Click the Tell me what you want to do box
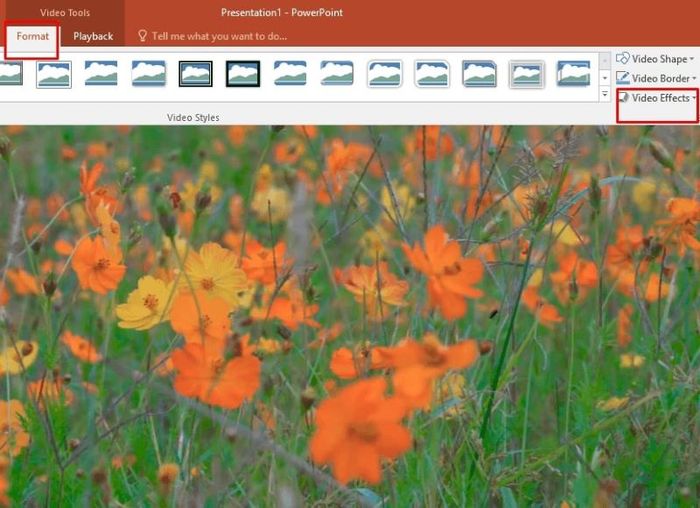The height and width of the screenshot is (508, 700). pyautogui.click(x=212, y=36)
